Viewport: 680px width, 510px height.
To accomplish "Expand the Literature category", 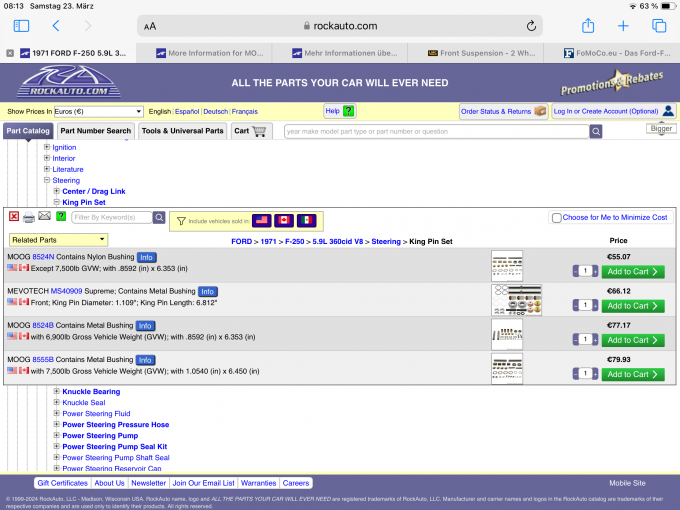I will coord(47,169).
